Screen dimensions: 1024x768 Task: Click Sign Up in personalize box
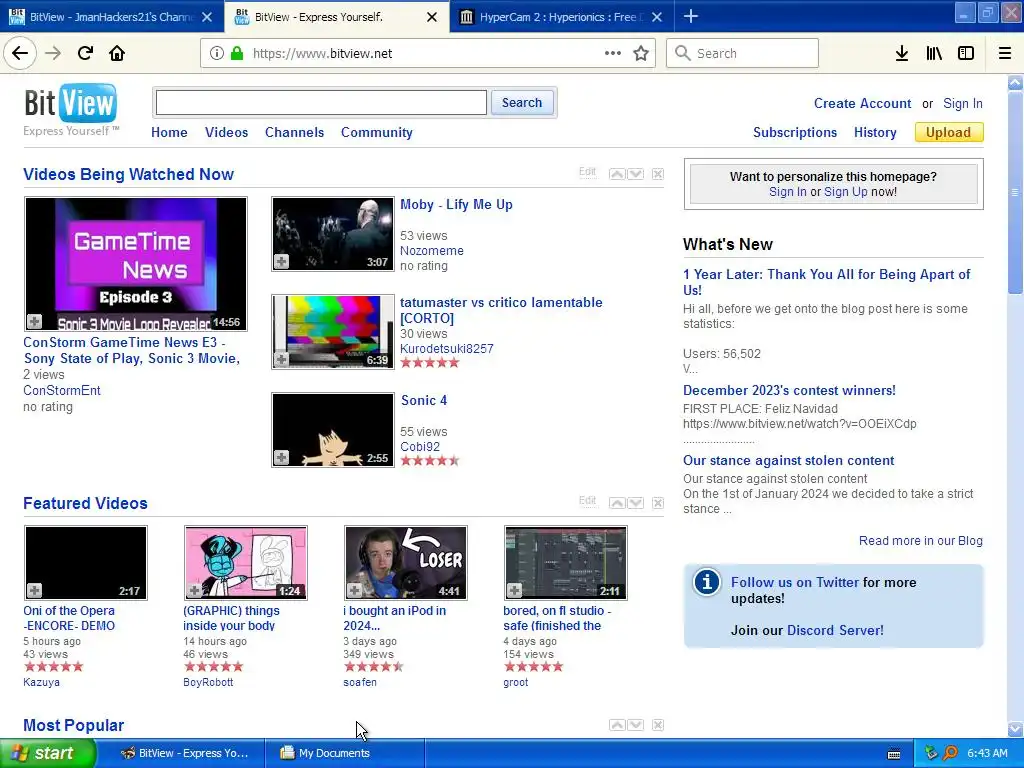point(846,191)
